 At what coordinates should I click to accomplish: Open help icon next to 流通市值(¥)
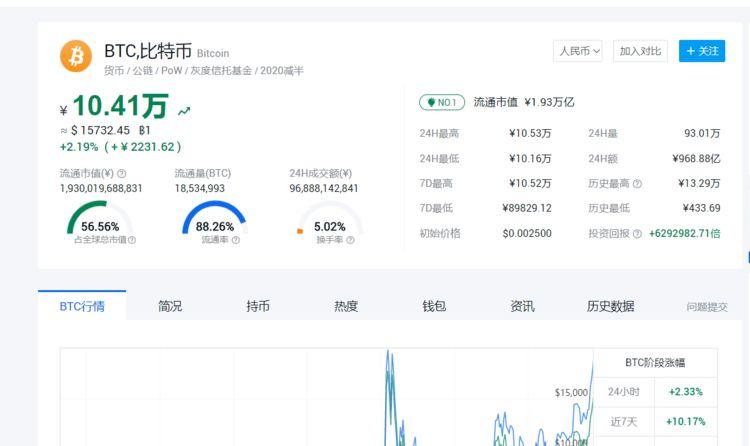click(x=121, y=174)
